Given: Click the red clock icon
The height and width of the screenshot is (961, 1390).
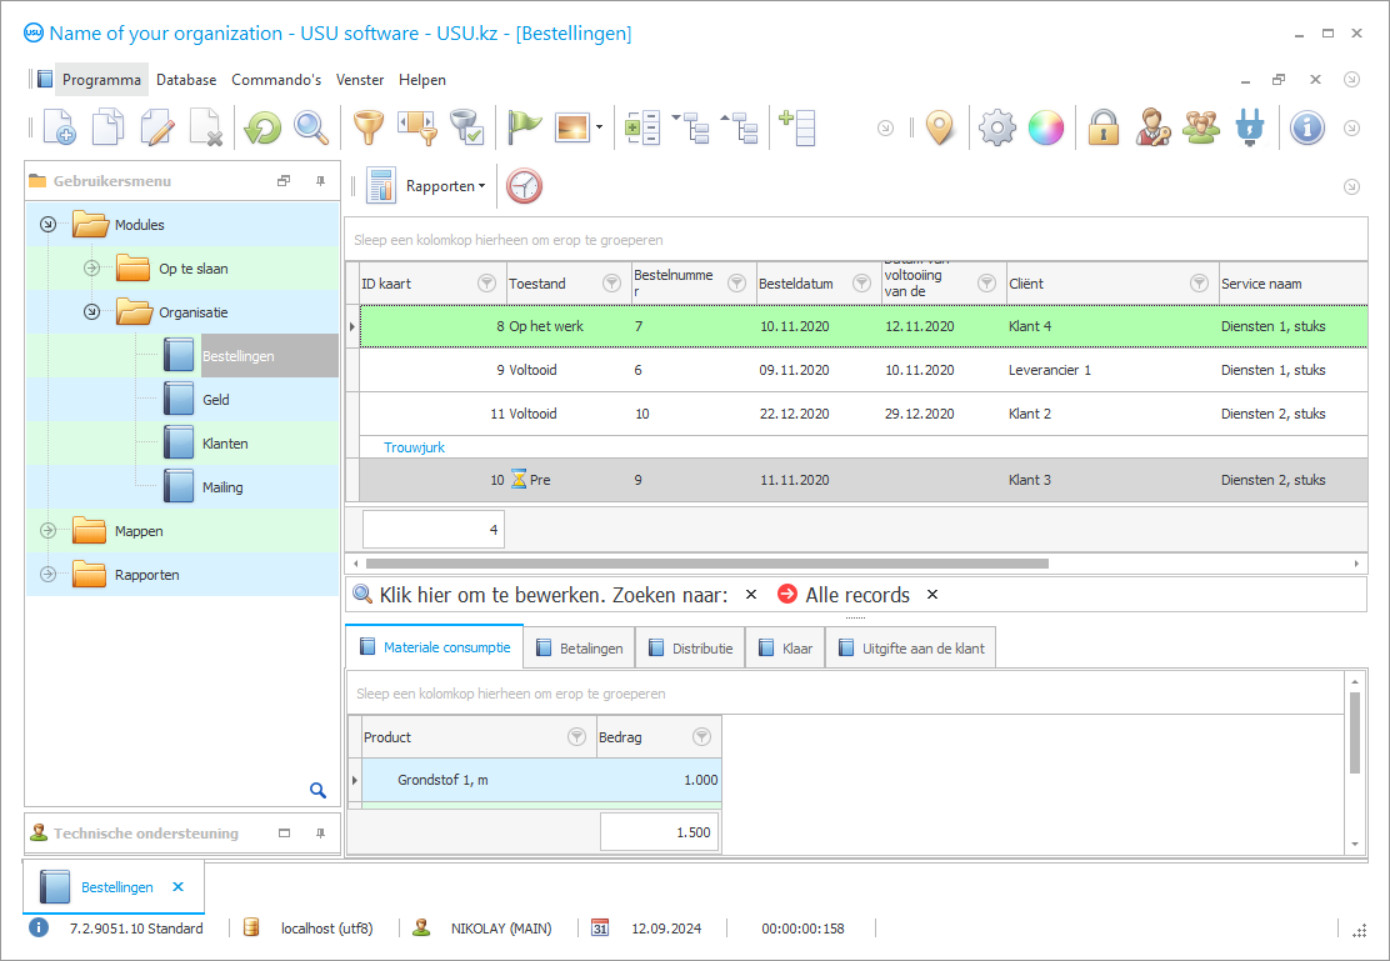Looking at the screenshot, I should (524, 186).
